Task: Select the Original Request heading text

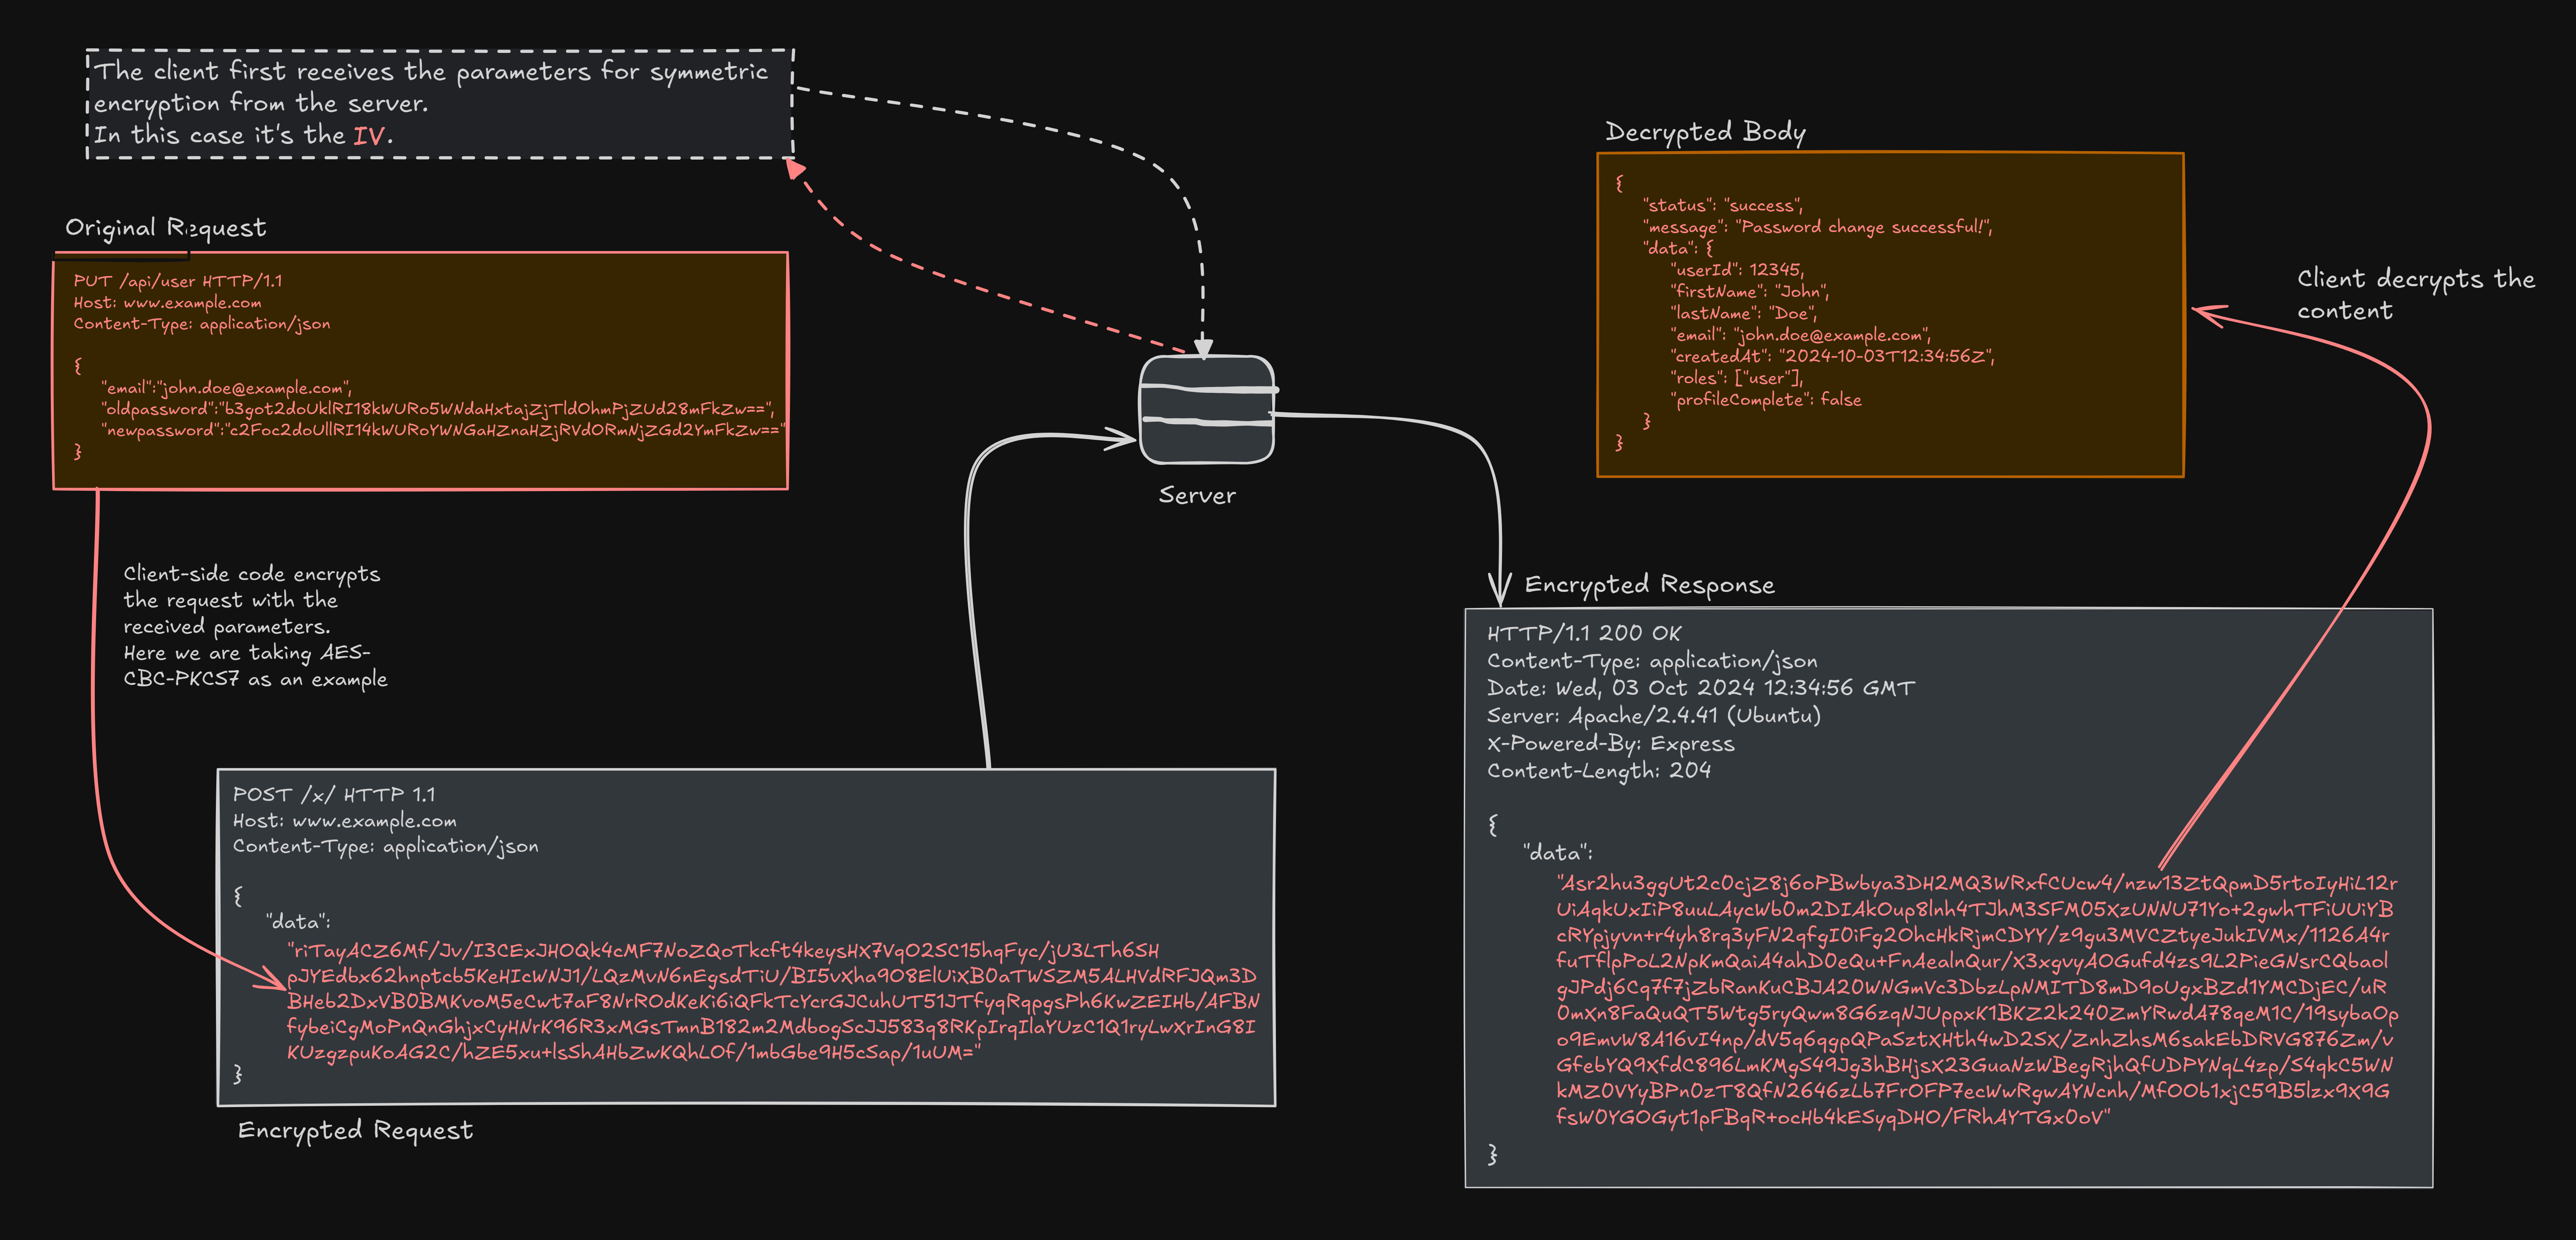Action: click(166, 228)
